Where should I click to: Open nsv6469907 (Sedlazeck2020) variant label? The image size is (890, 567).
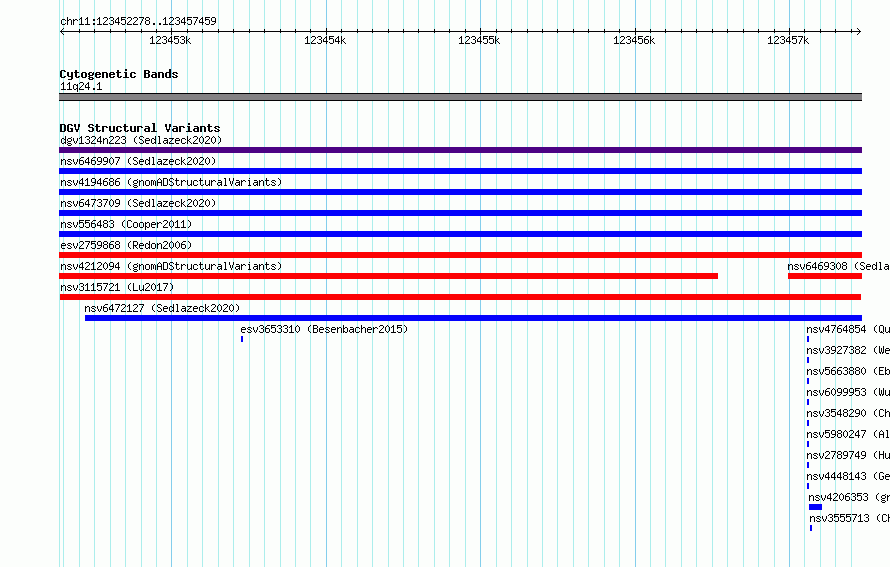[138, 161]
